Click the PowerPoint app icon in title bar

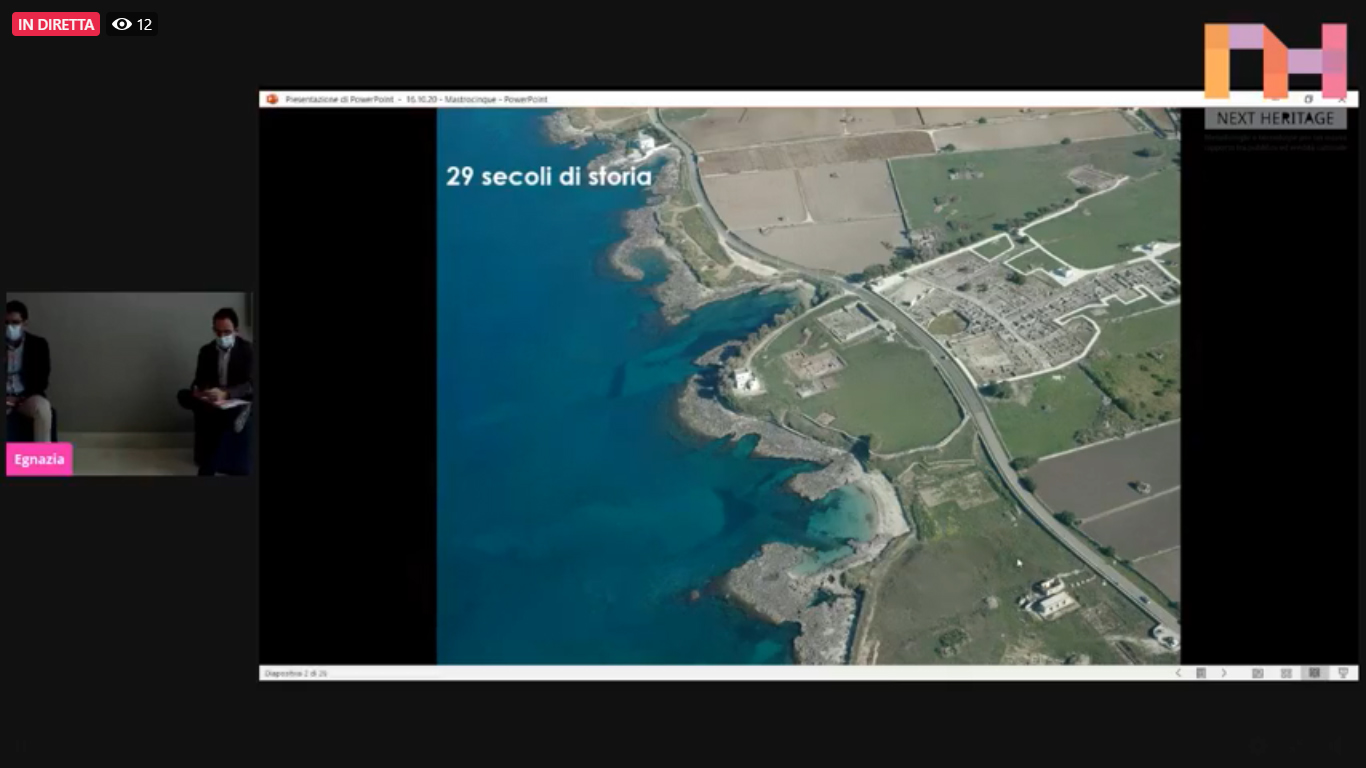coord(272,99)
